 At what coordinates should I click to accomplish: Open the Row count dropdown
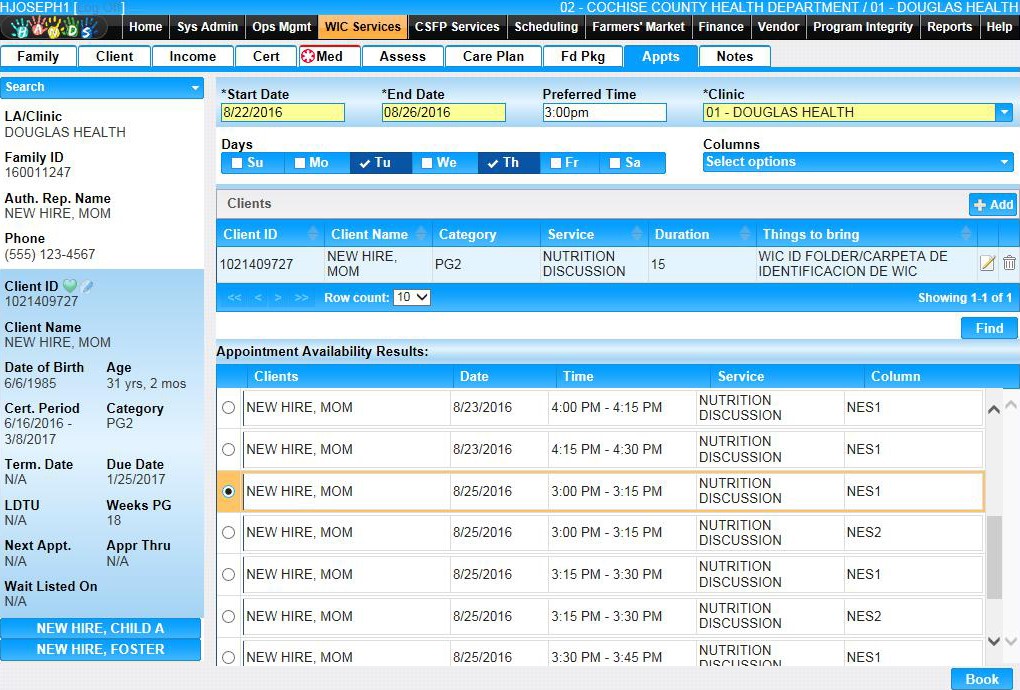412,298
